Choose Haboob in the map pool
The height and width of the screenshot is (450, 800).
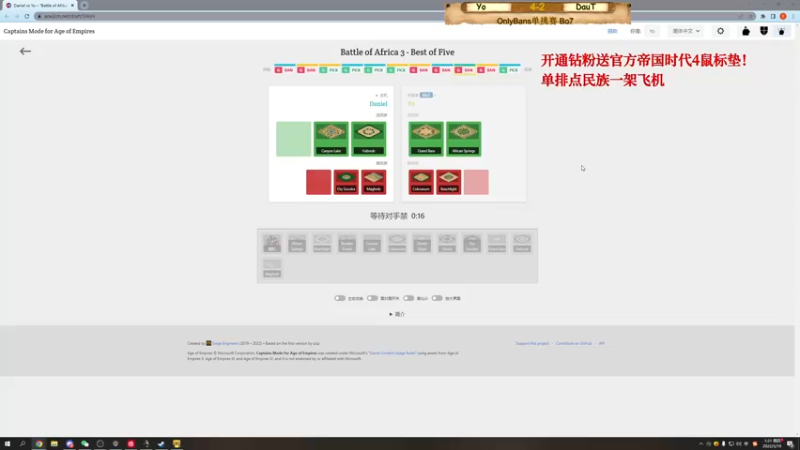(x=522, y=243)
